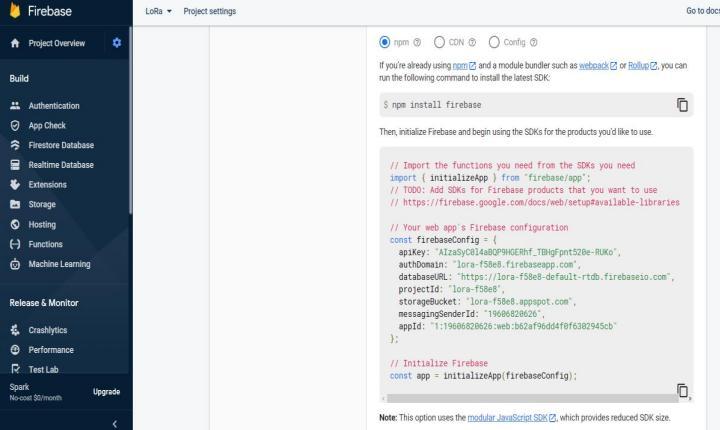Screen dimensions: 720x430
Task: Select the CDN radio option
Action: [439, 42]
